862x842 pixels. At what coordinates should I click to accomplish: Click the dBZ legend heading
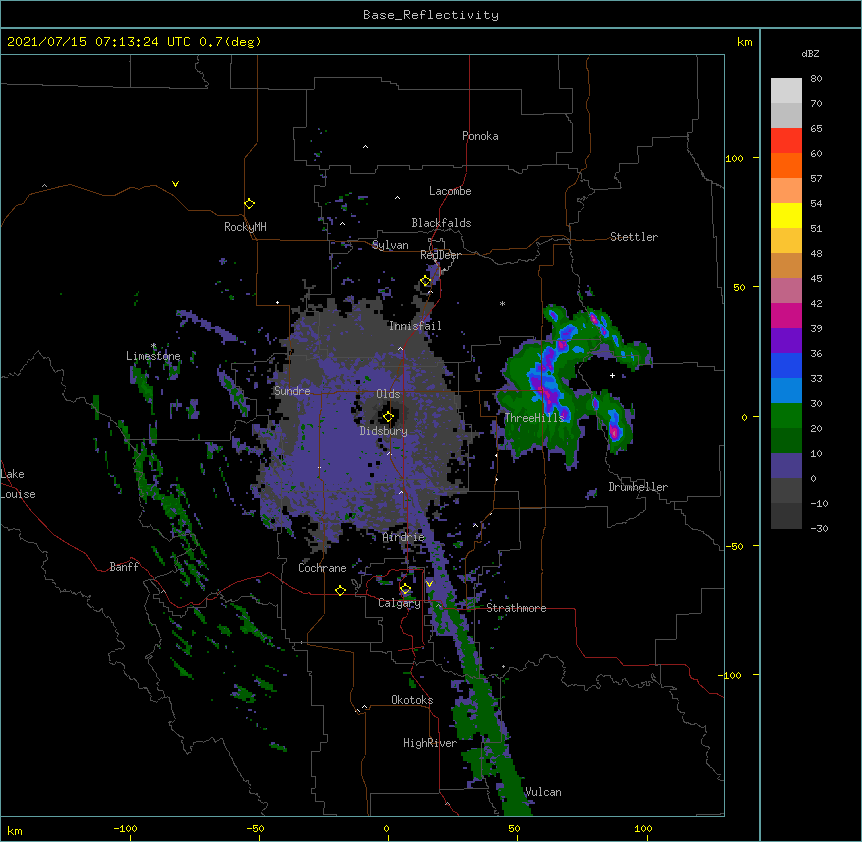(x=810, y=53)
